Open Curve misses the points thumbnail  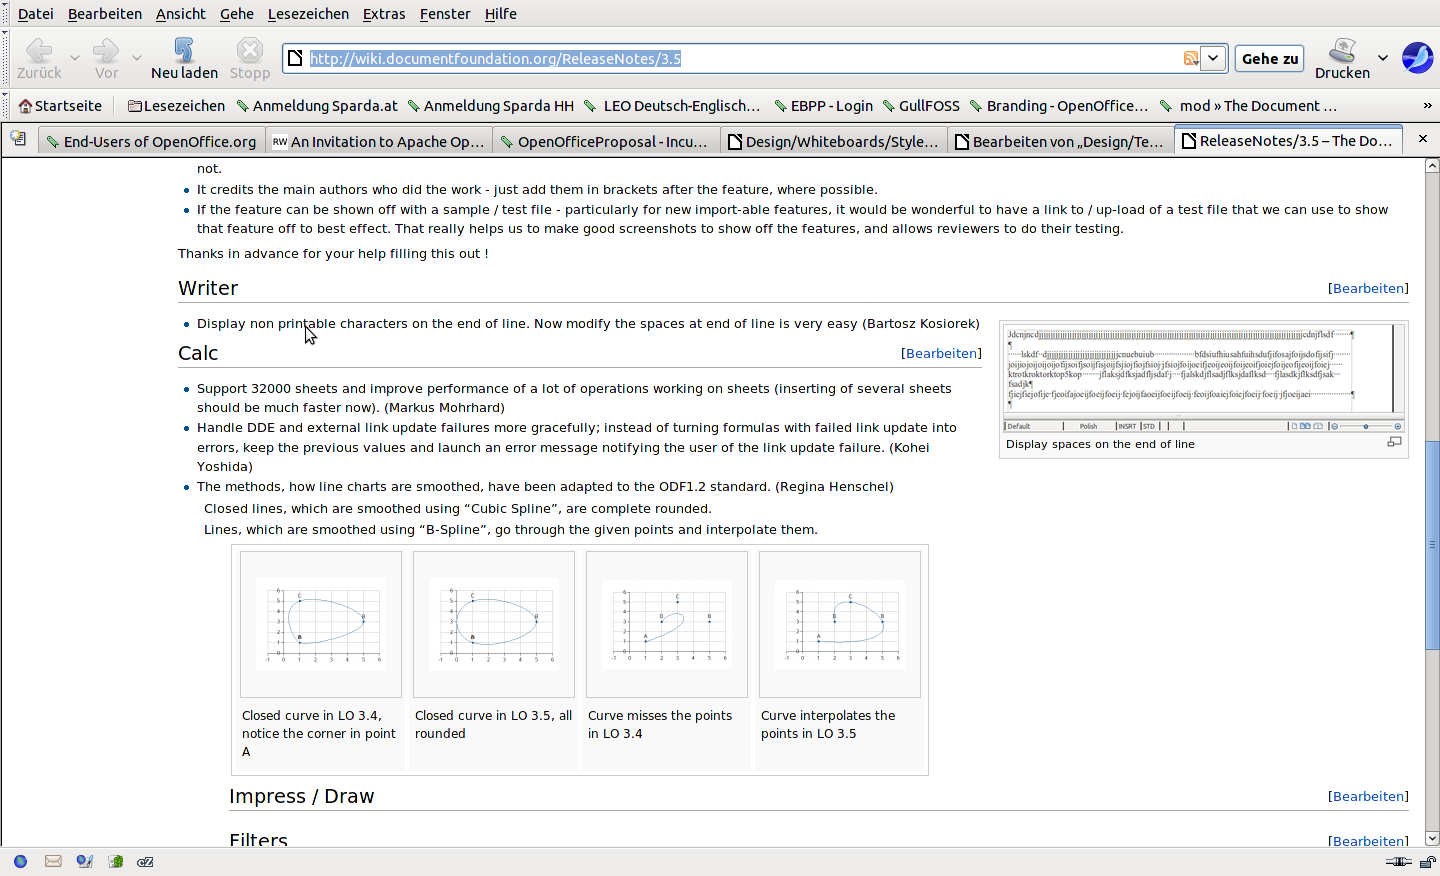(x=667, y=624)
